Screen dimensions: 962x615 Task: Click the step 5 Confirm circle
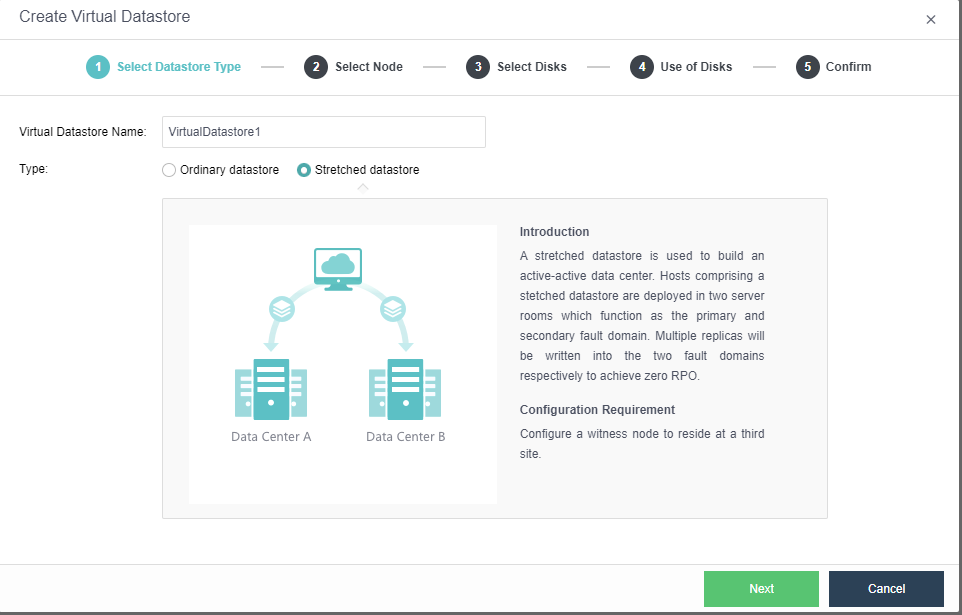810,66
